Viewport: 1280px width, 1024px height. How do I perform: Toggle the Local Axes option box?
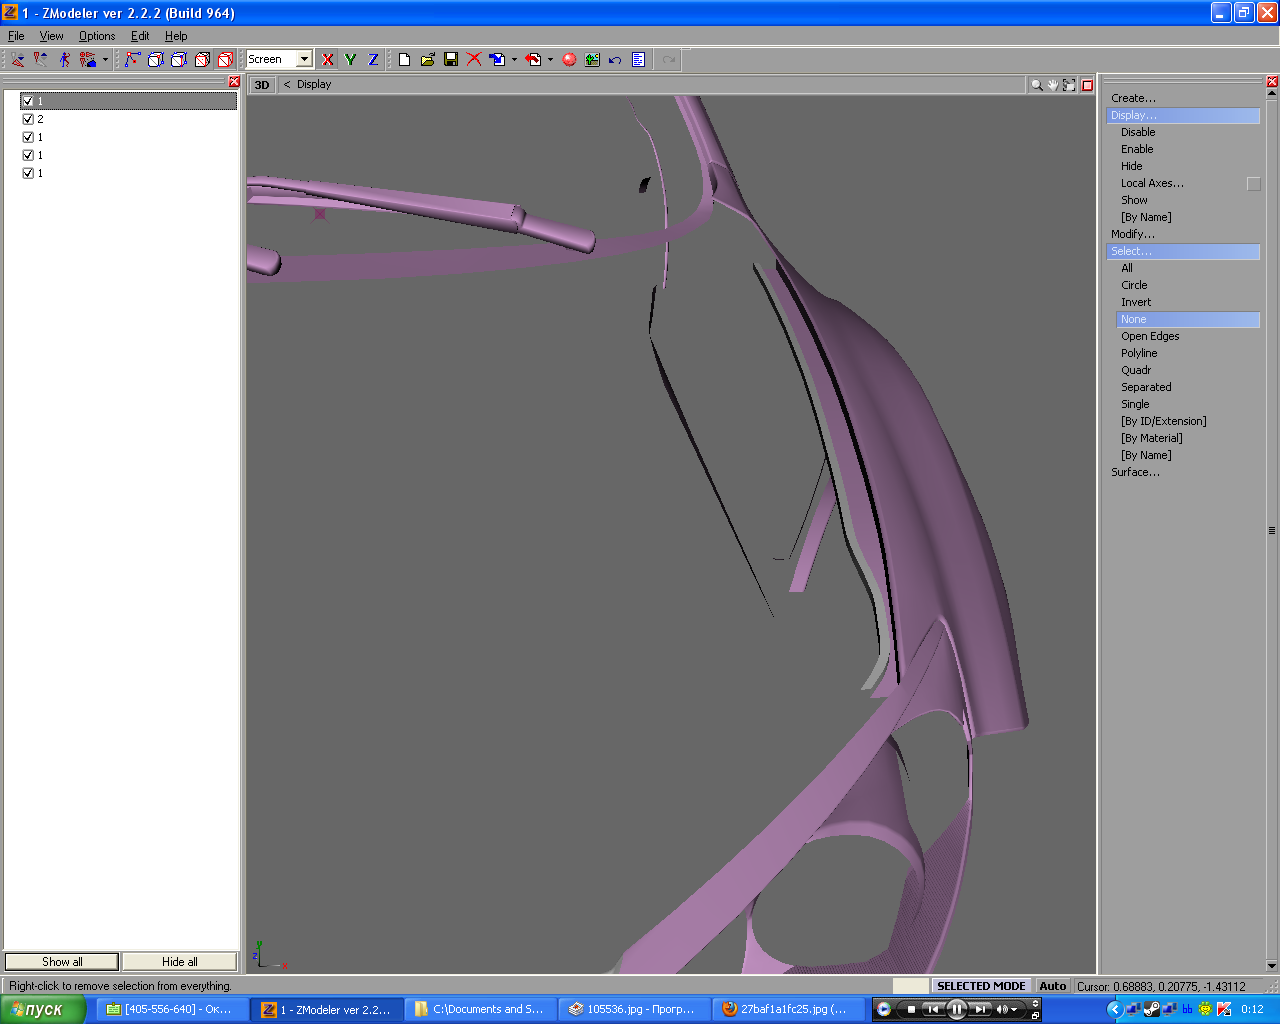[x=1253, y=184]
